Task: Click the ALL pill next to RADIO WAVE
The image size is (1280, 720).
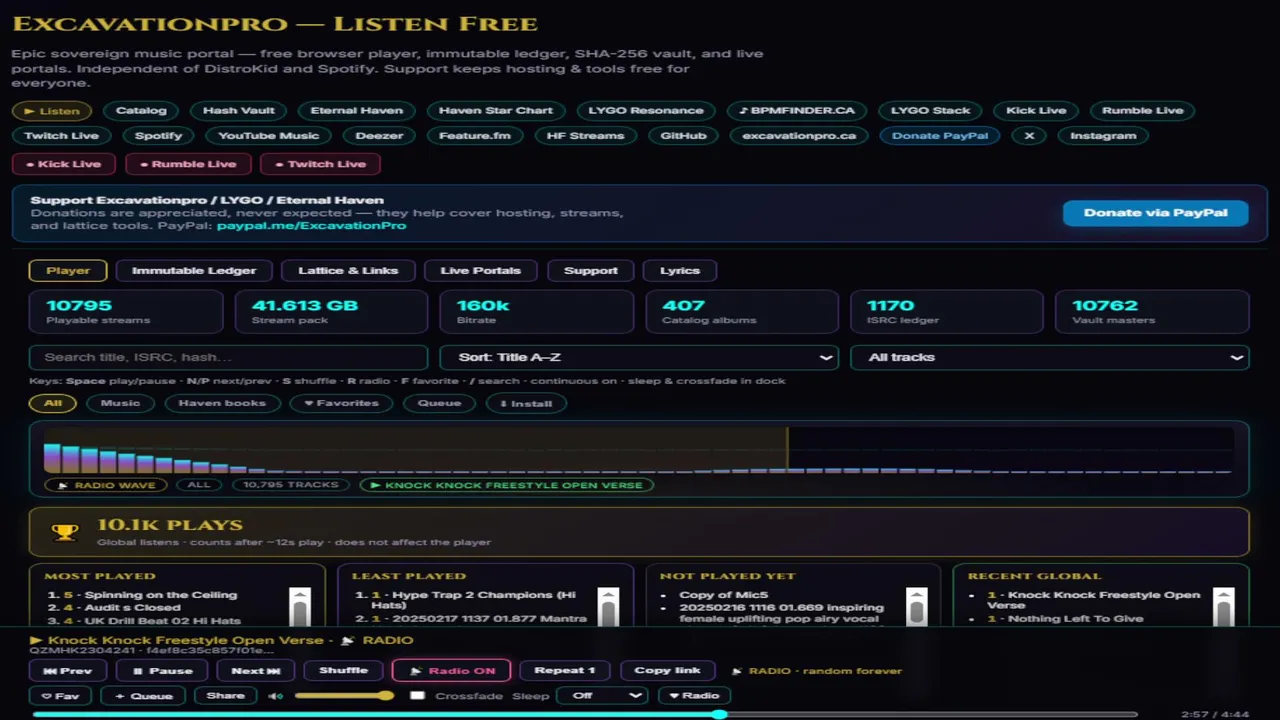Action: tap(199, 485)
